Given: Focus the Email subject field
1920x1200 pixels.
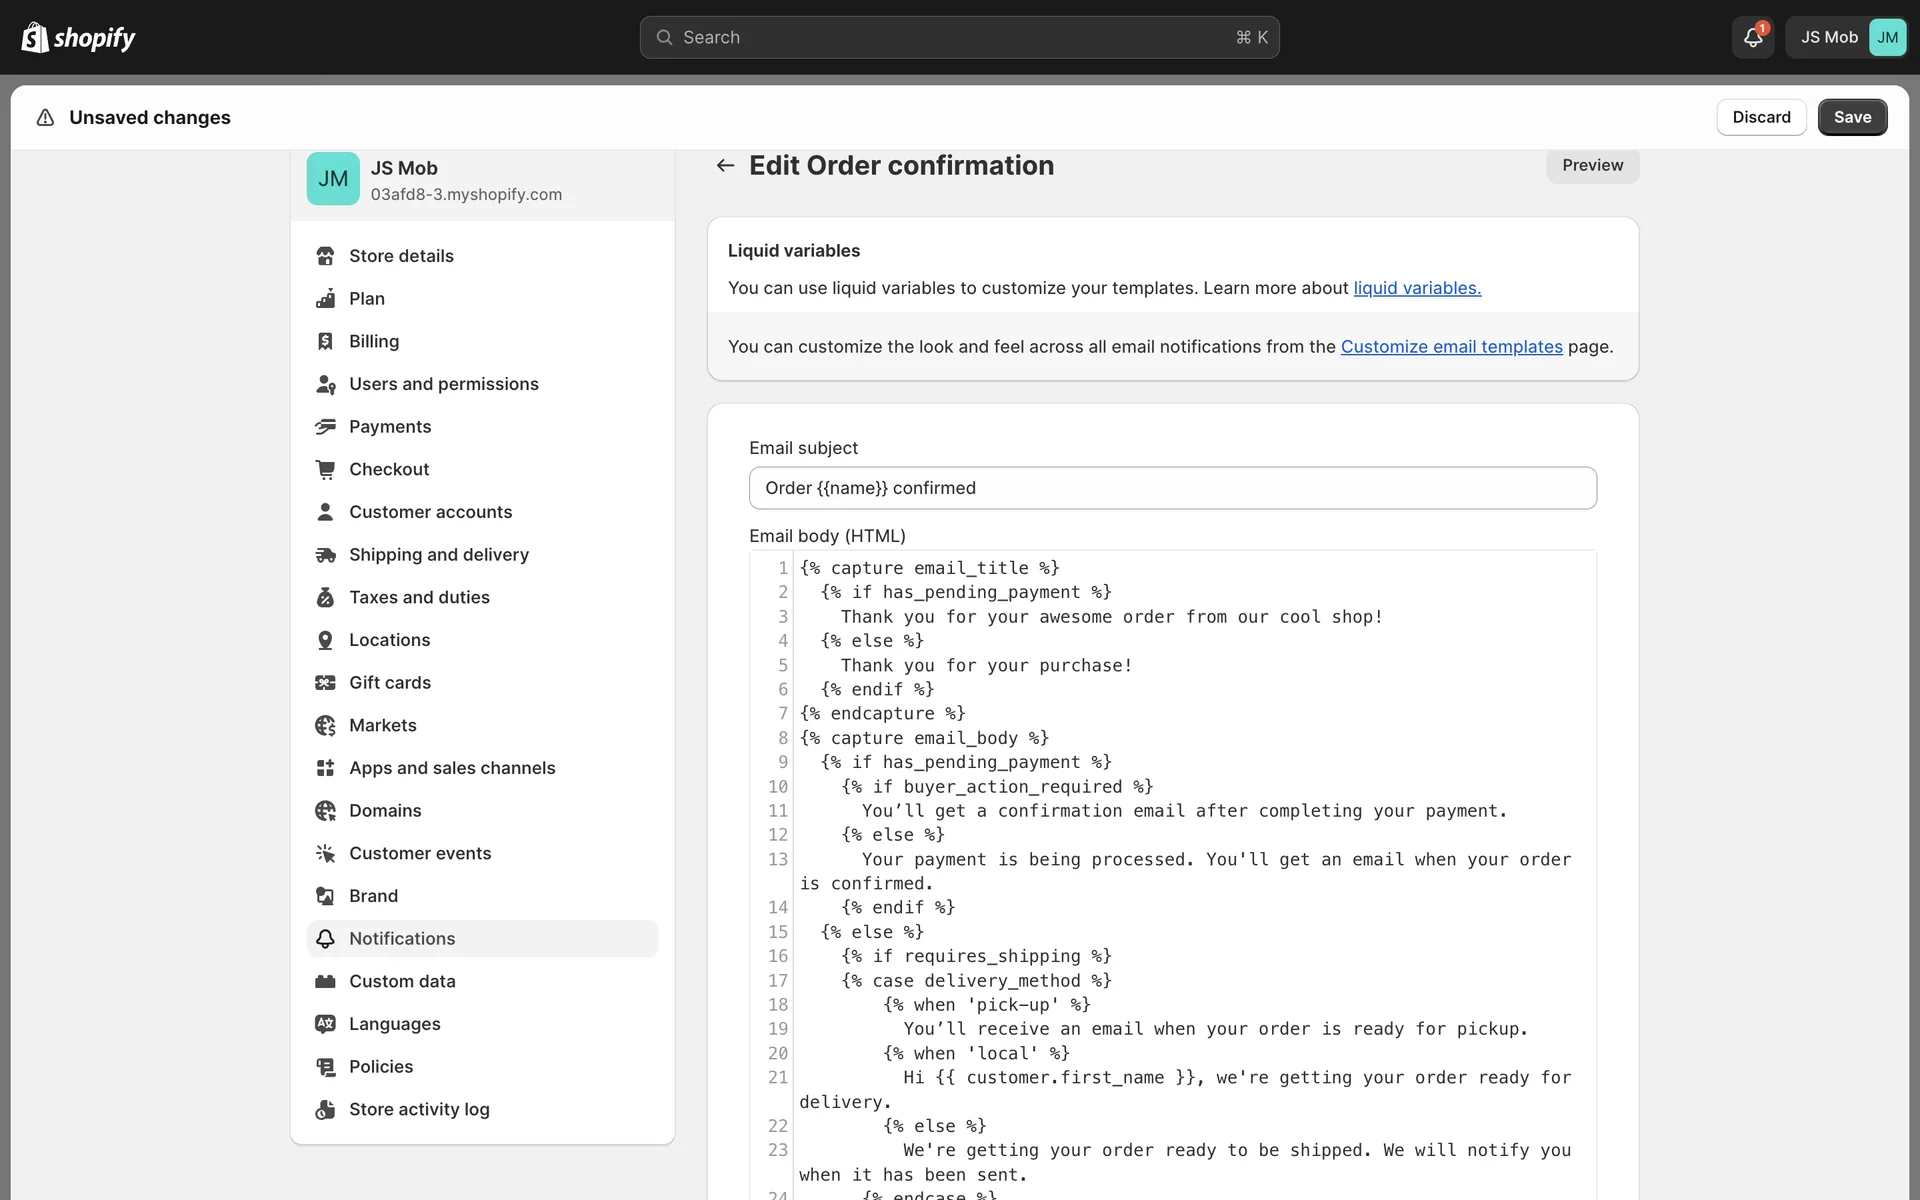Looking at the screenshot, I should point(1172,488).
